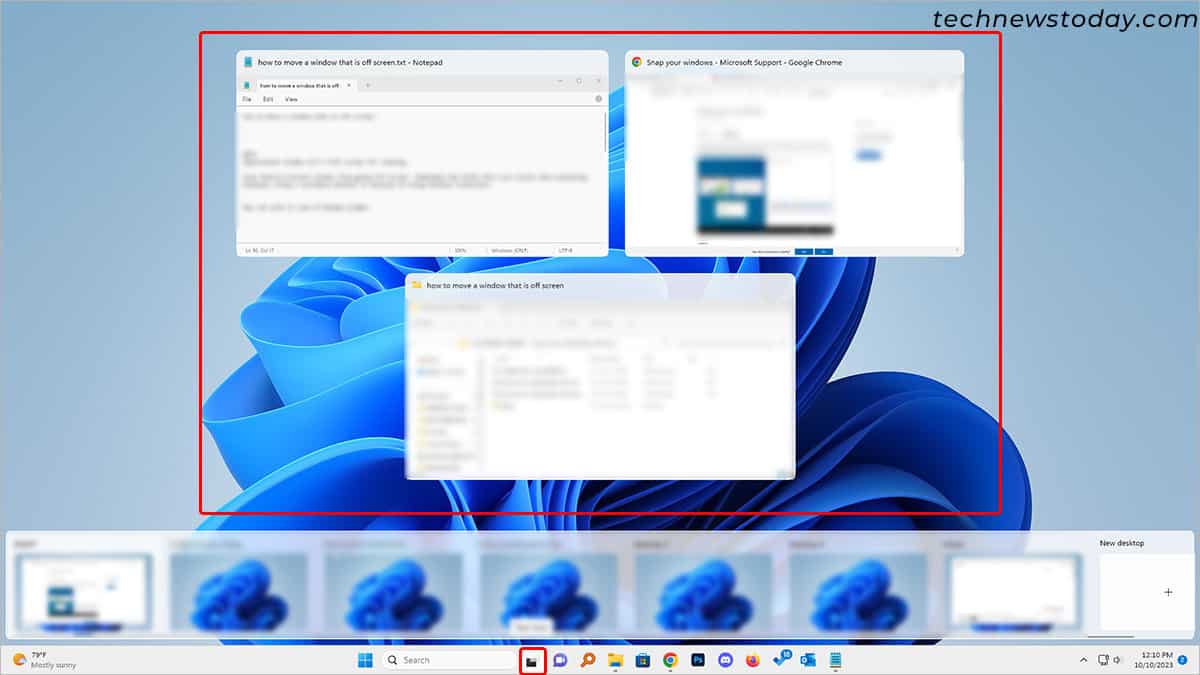Switch to the first virtual desktop thumbnail
Image resolution: width=1200 pixels, height=675 pixels.
tap(83, 591)
